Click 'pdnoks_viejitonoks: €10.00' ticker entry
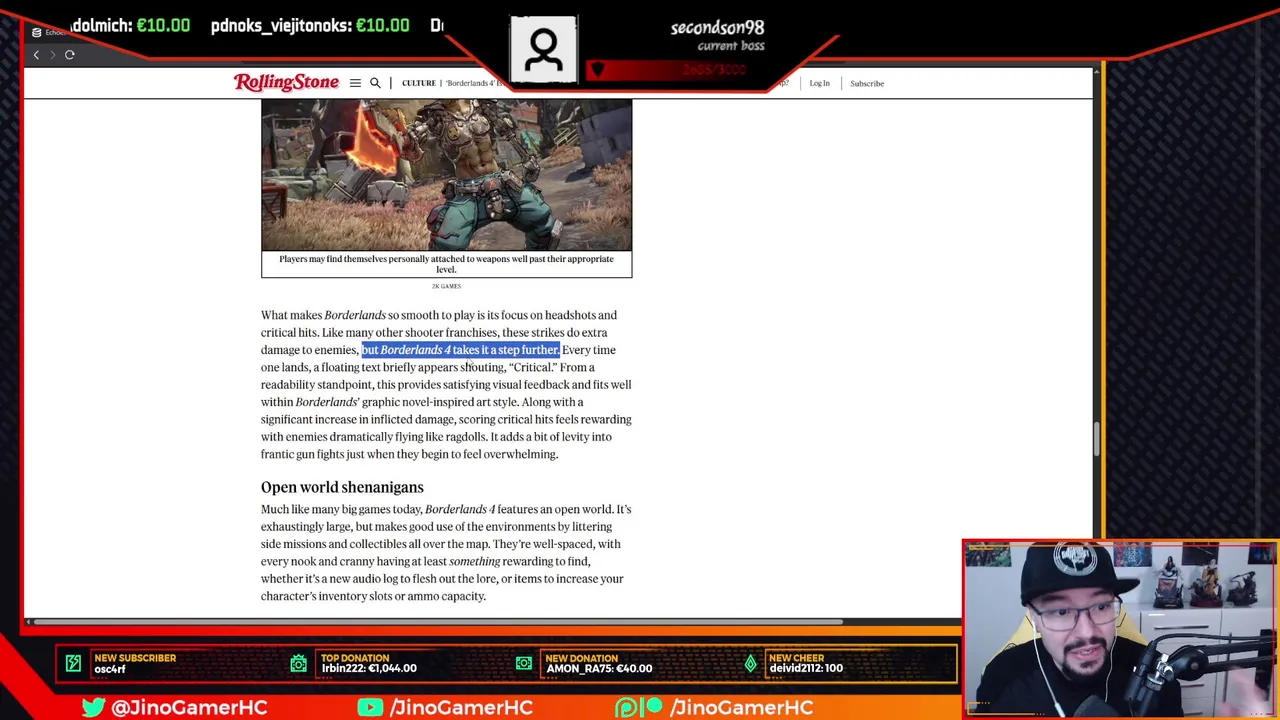The height and width of the screenshot is (720, 1280). [x=310, y=26]
